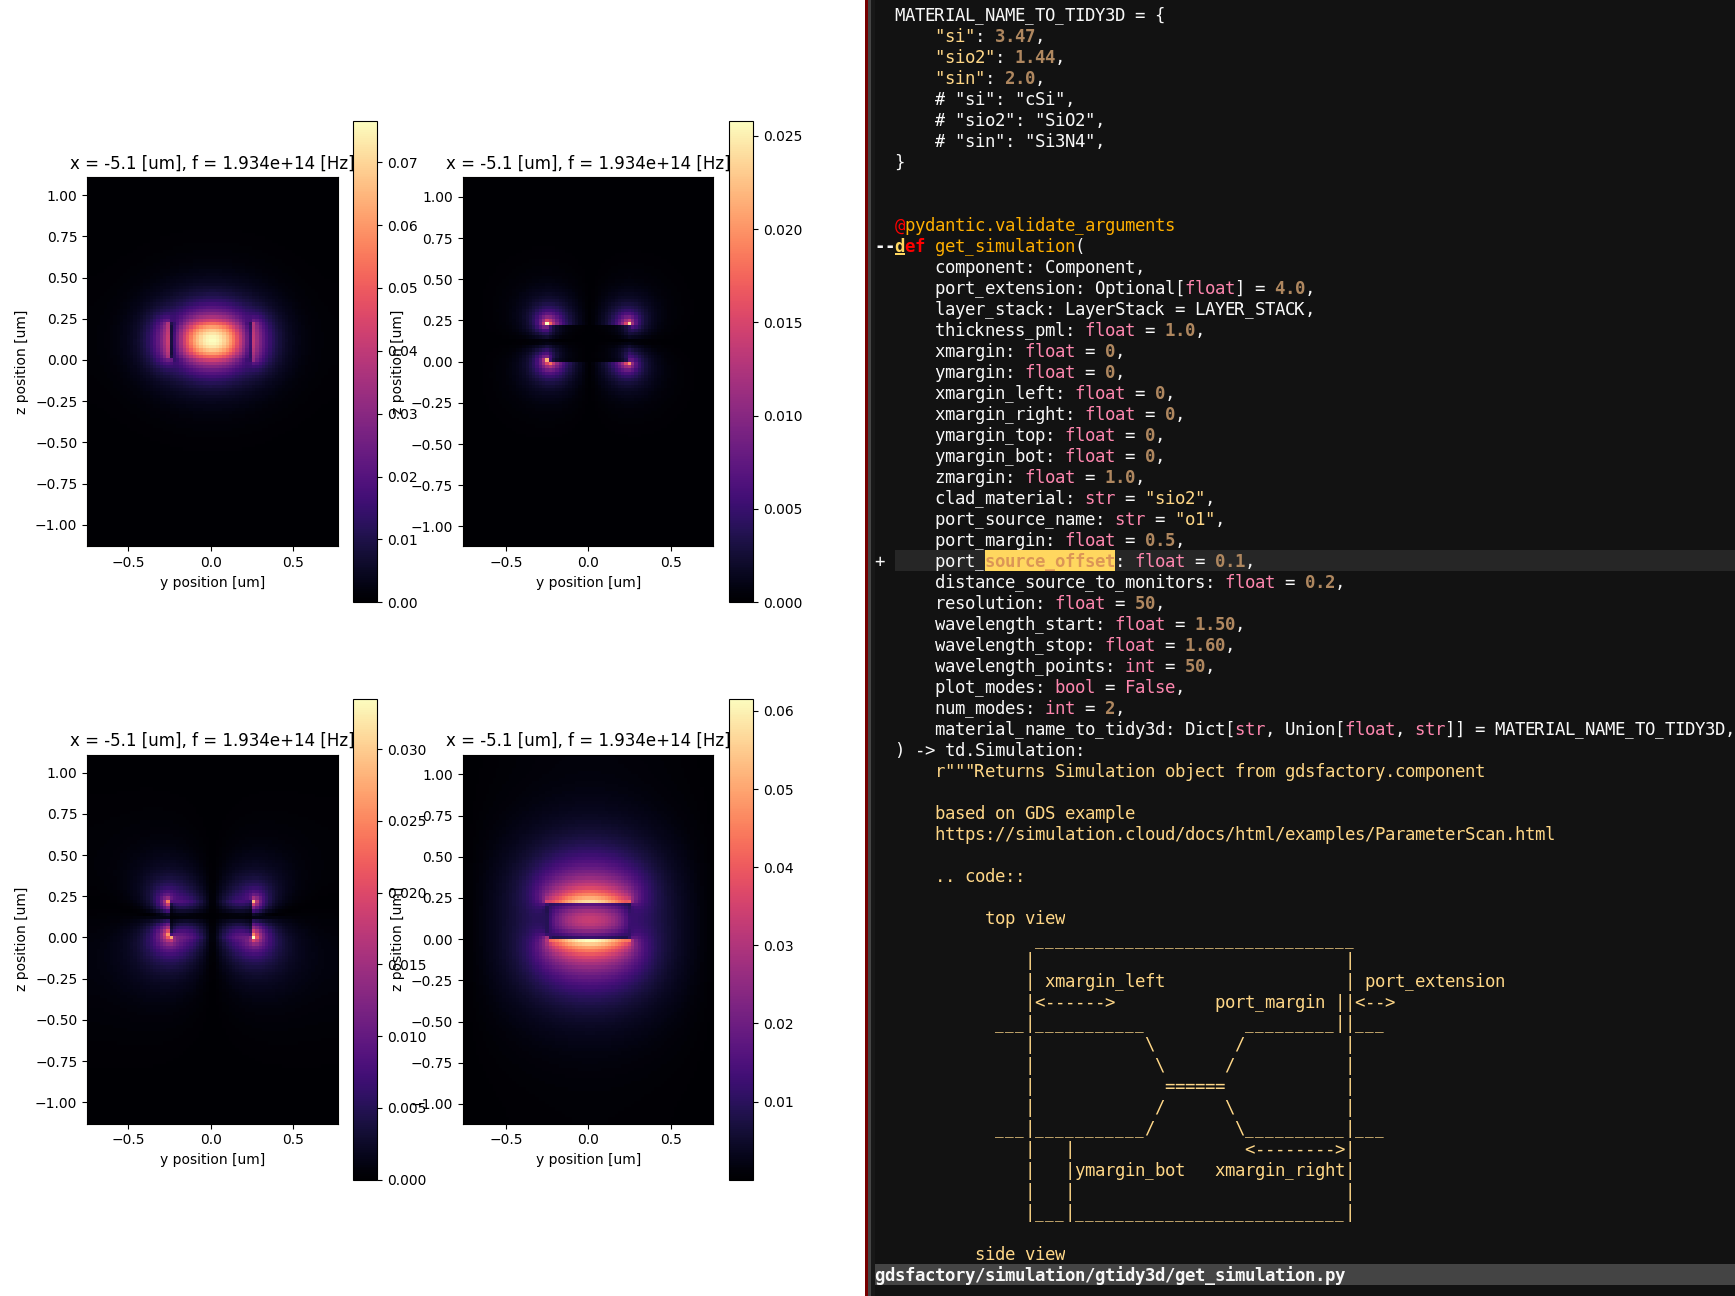Open the ParameterScan.html documentation link

pos(1244,833)
